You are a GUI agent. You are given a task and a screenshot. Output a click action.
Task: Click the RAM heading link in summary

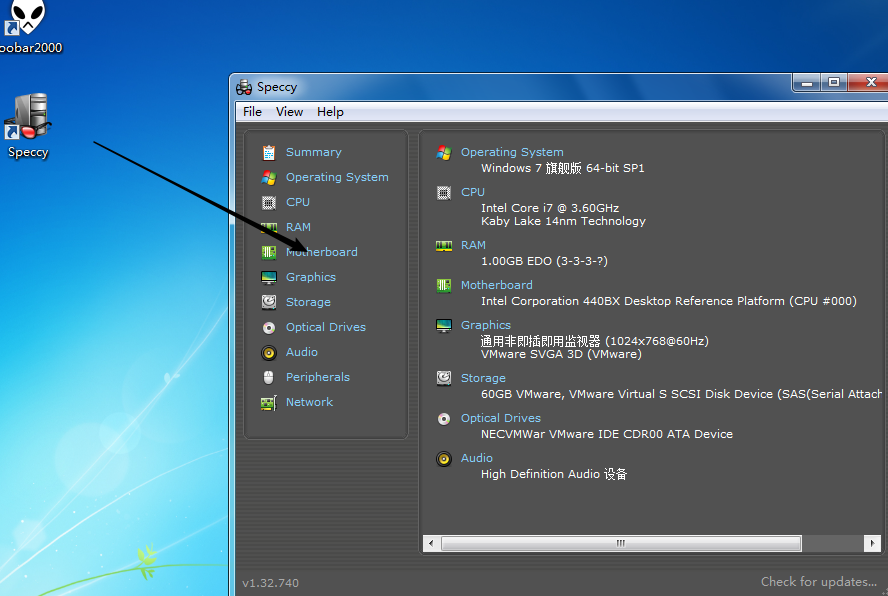point(473,245)
